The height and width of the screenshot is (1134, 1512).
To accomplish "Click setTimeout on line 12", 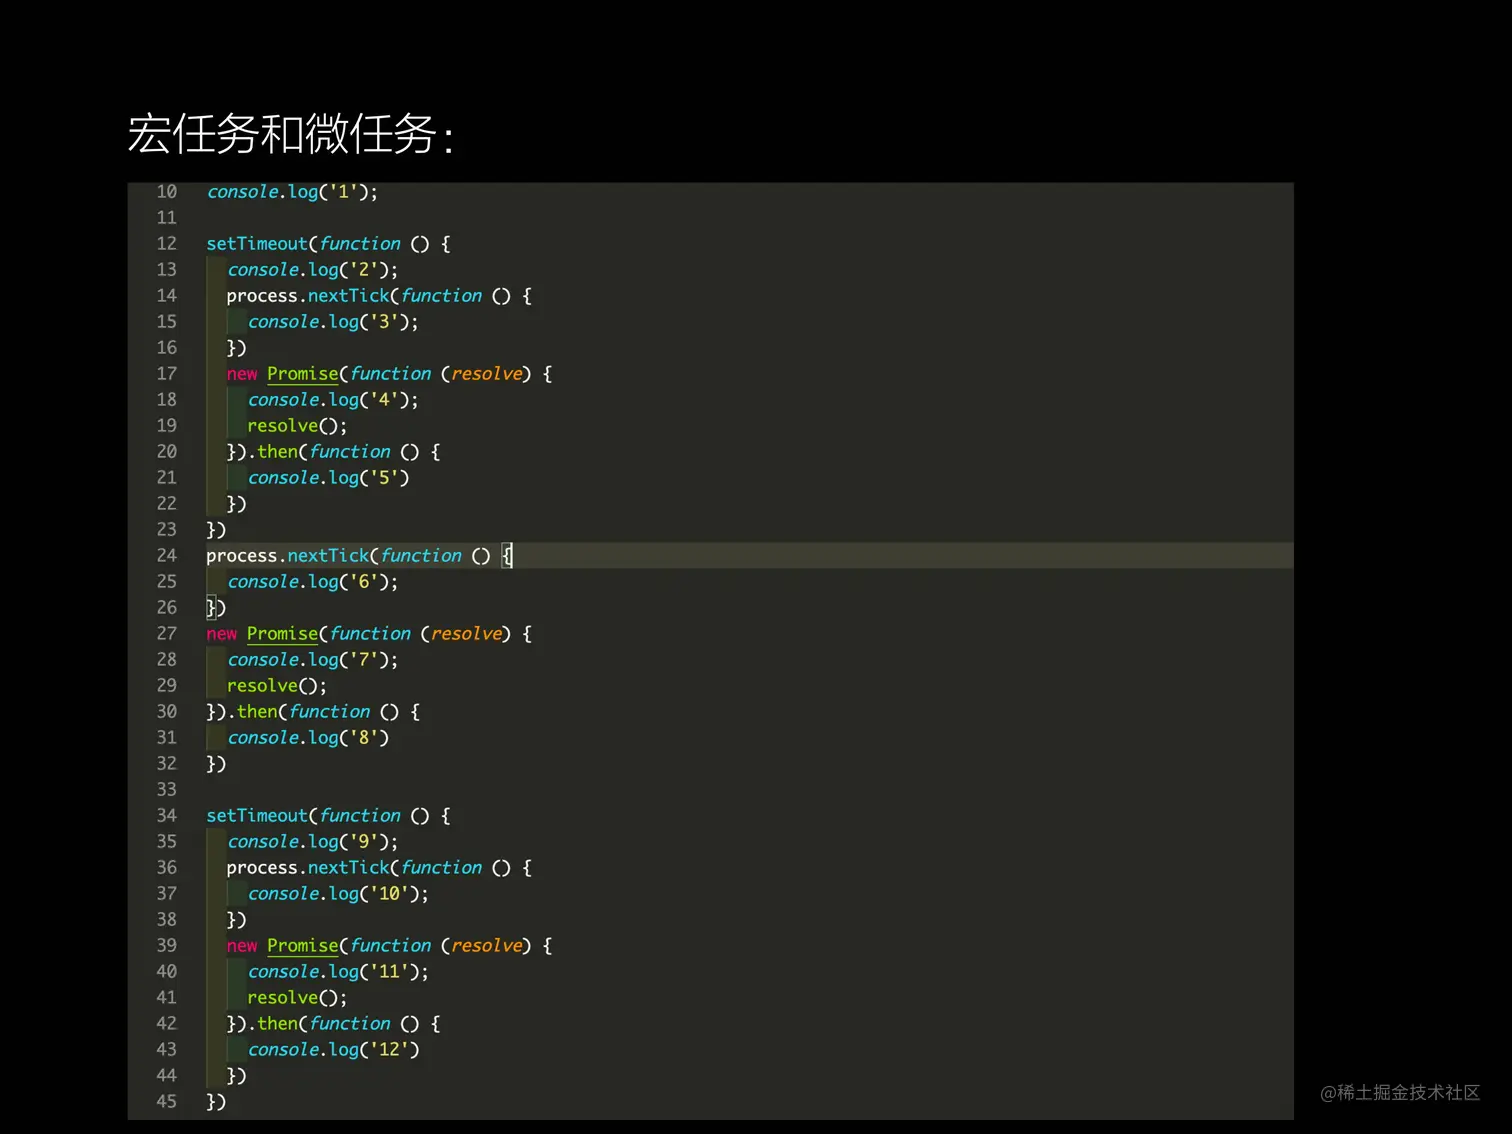I will [257, 244].
